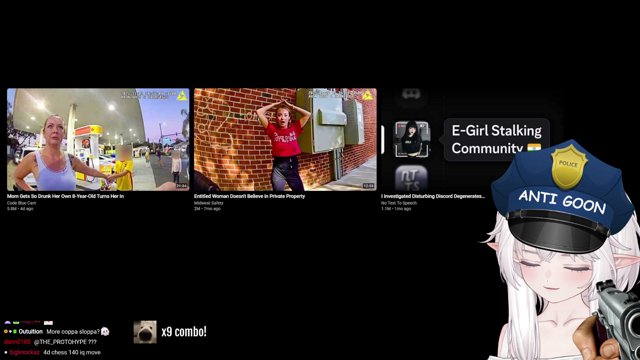Click the 'NTTS' server icon in third thumbnail
Viewport: 640px width, 360px height.
pos(411,178)
